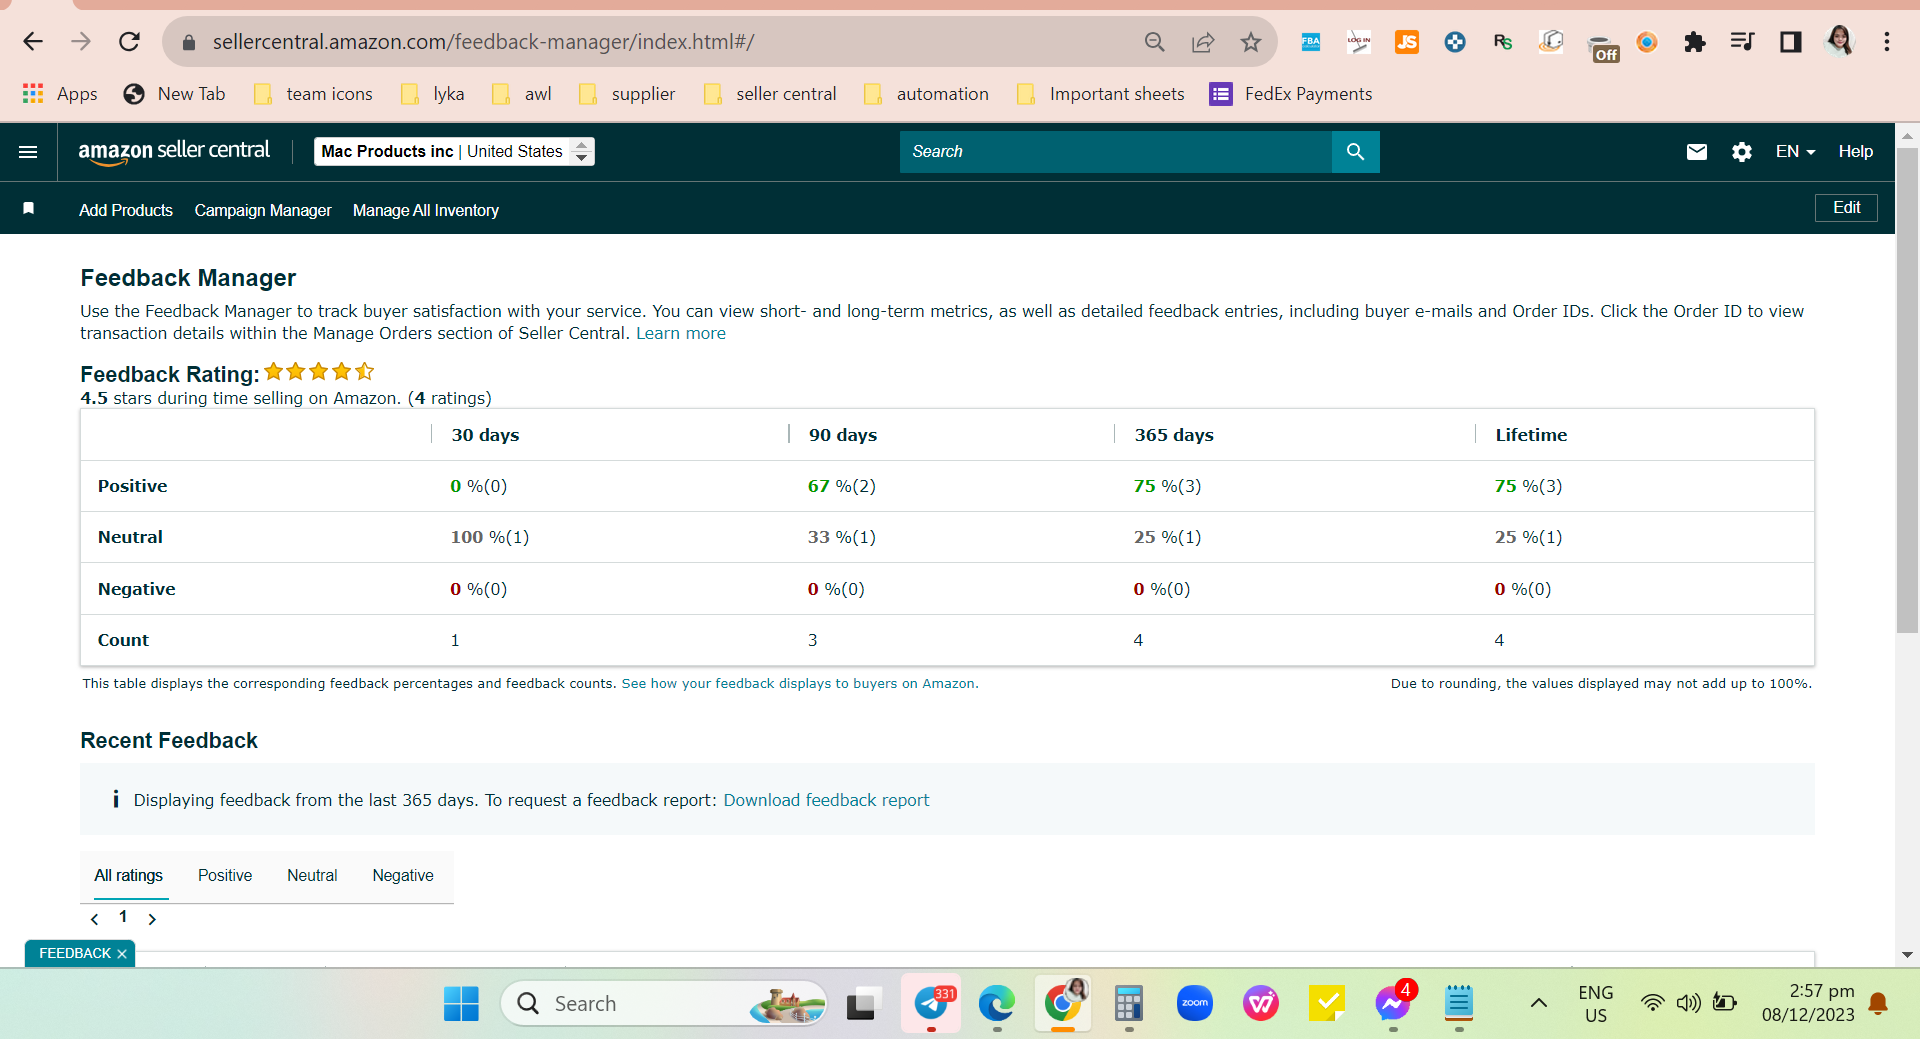Close the FEEDBACK tab widget

pos(122,954)
